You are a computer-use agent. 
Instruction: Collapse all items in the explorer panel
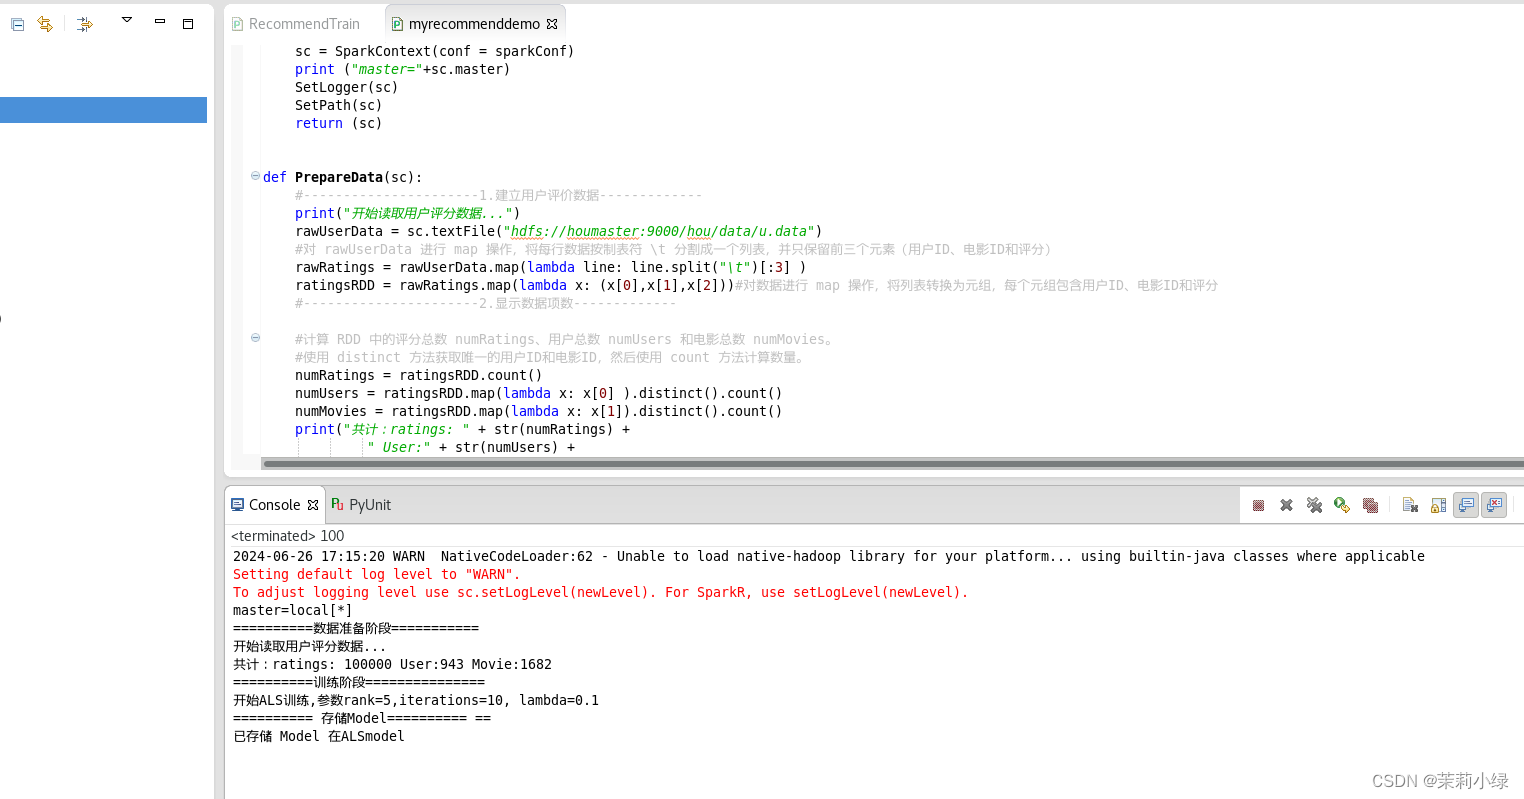click(x=17, y=24)
